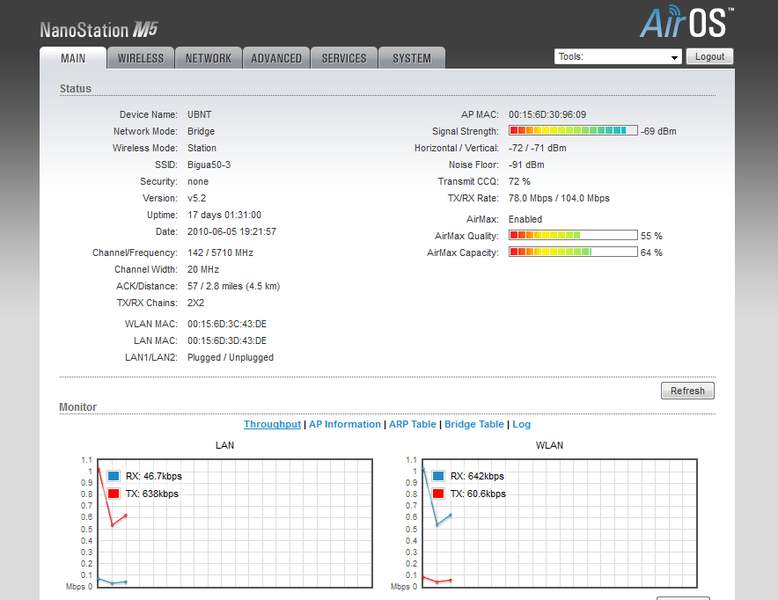Click the Logout button
Screen dimensions: 778x600
(710, 57)
